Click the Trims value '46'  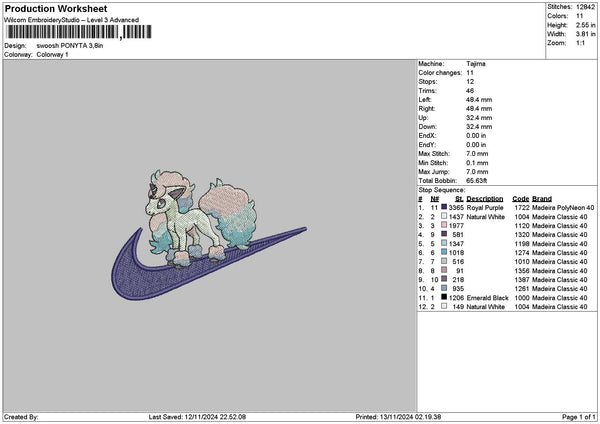tap(470, 91)
